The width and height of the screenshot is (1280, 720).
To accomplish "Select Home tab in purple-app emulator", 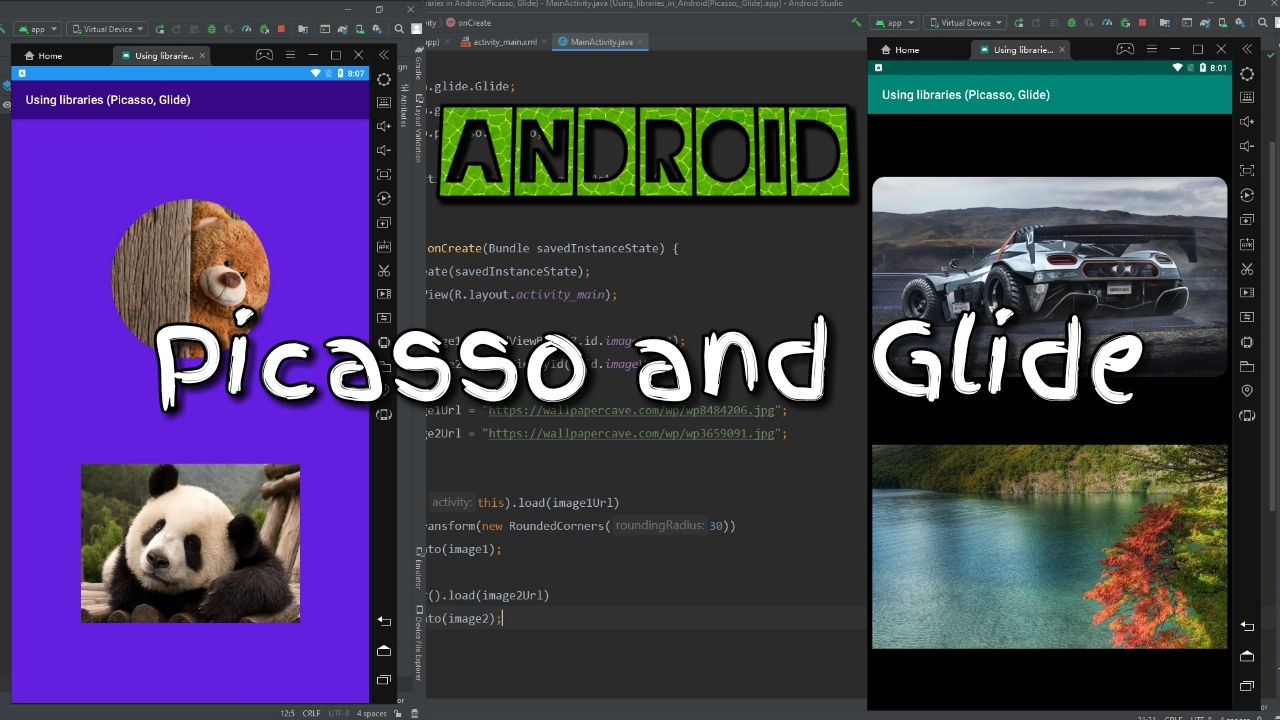I will [x=44, y=56].
